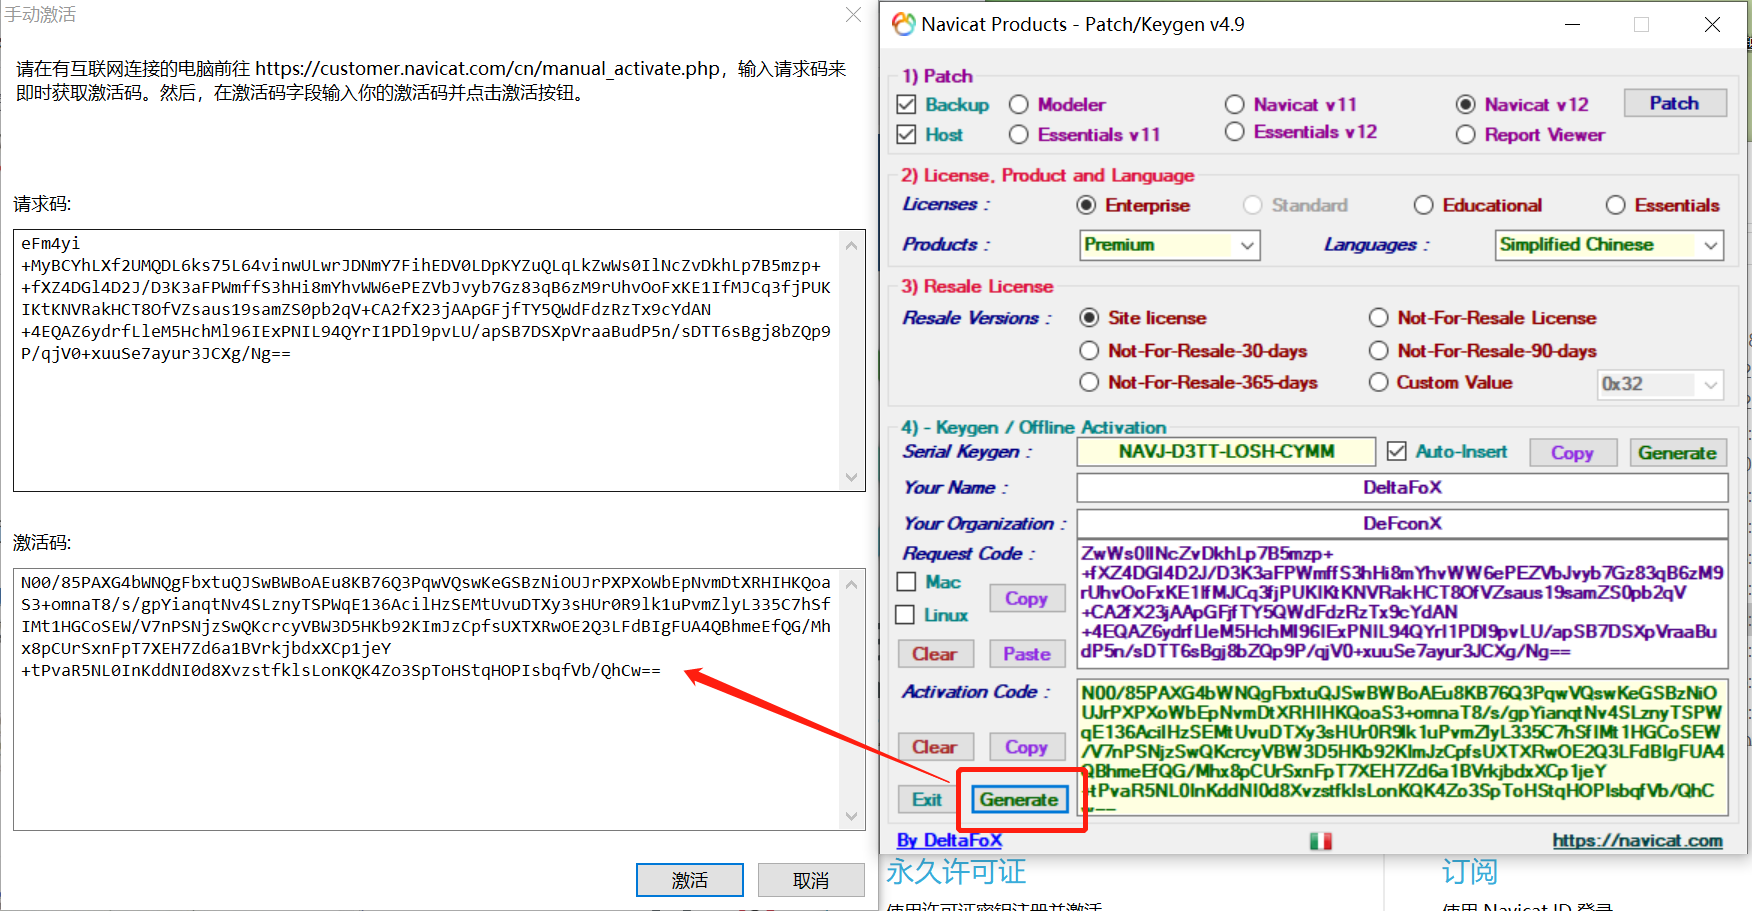Uncheck the Auto-Insert checkbox
Screen dimensions: 1752x911
(x=1396, y=452)
